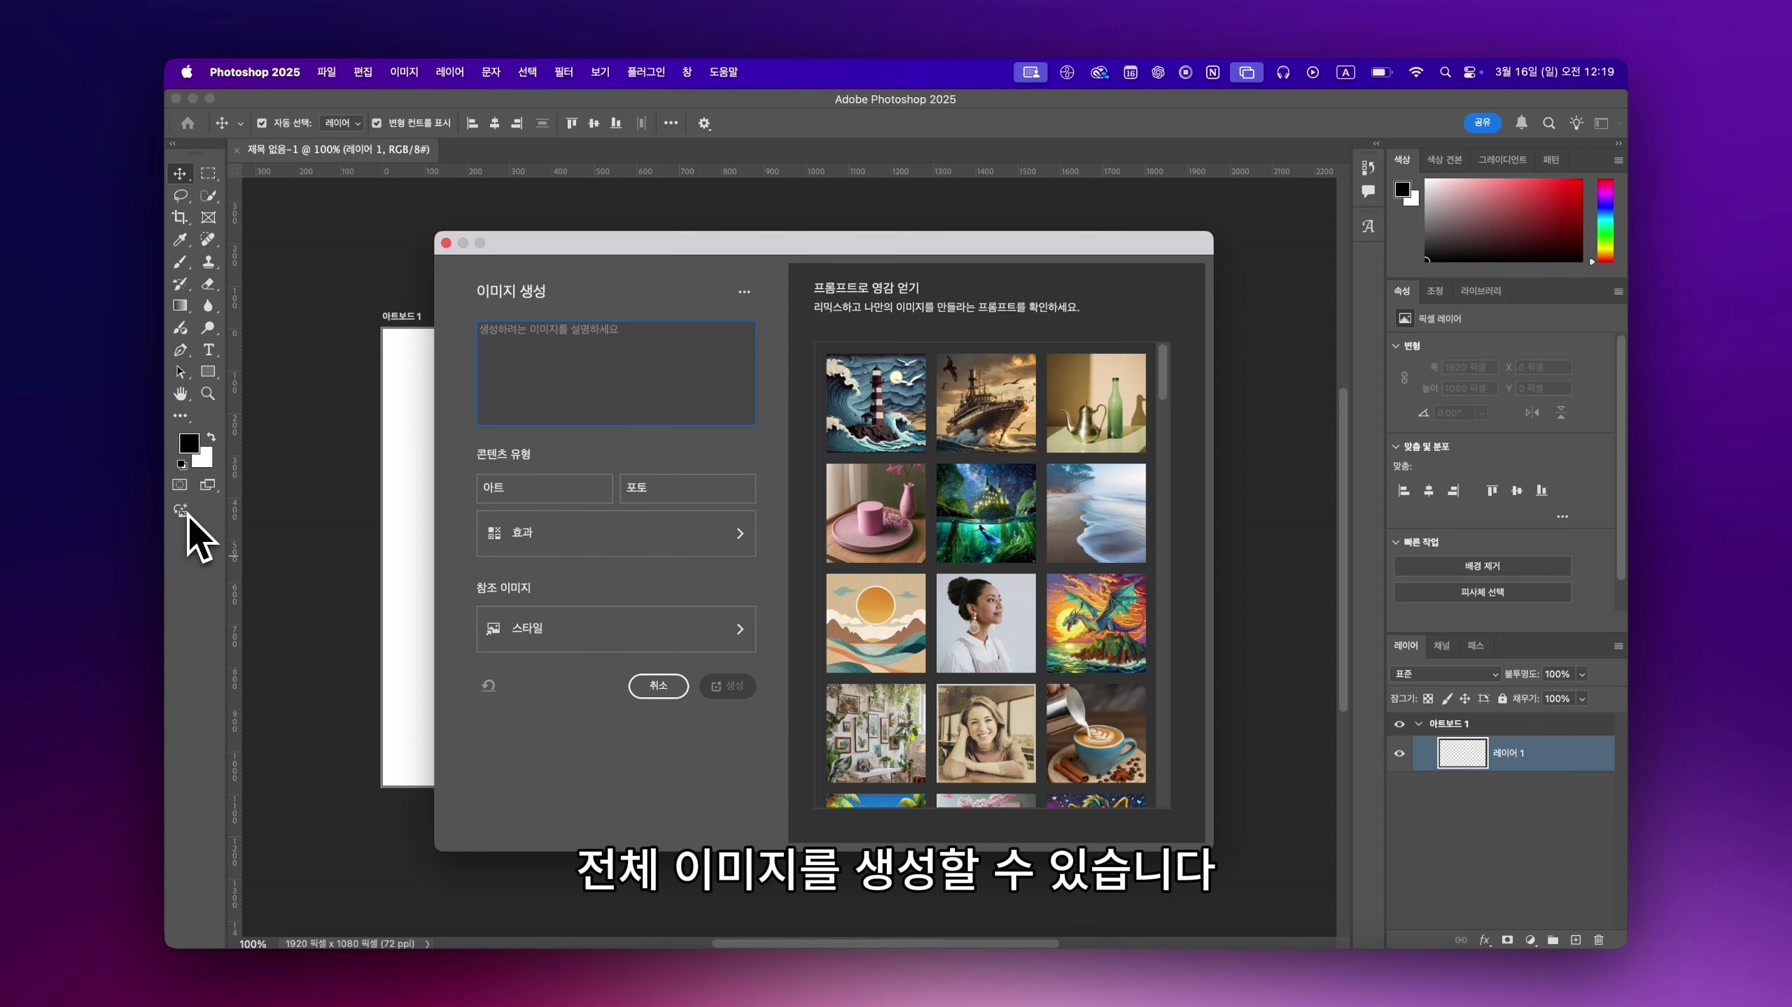The width and height of the screenshot is (1792, 1007).
Task: Select the Gradient tool
Action: click(x=180, y=306)
